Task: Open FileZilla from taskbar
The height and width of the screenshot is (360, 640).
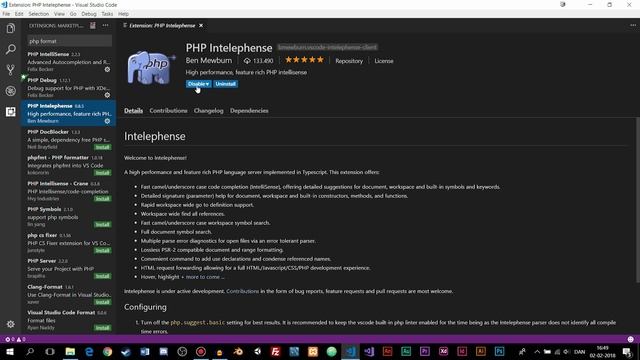Action: [276, 351]
